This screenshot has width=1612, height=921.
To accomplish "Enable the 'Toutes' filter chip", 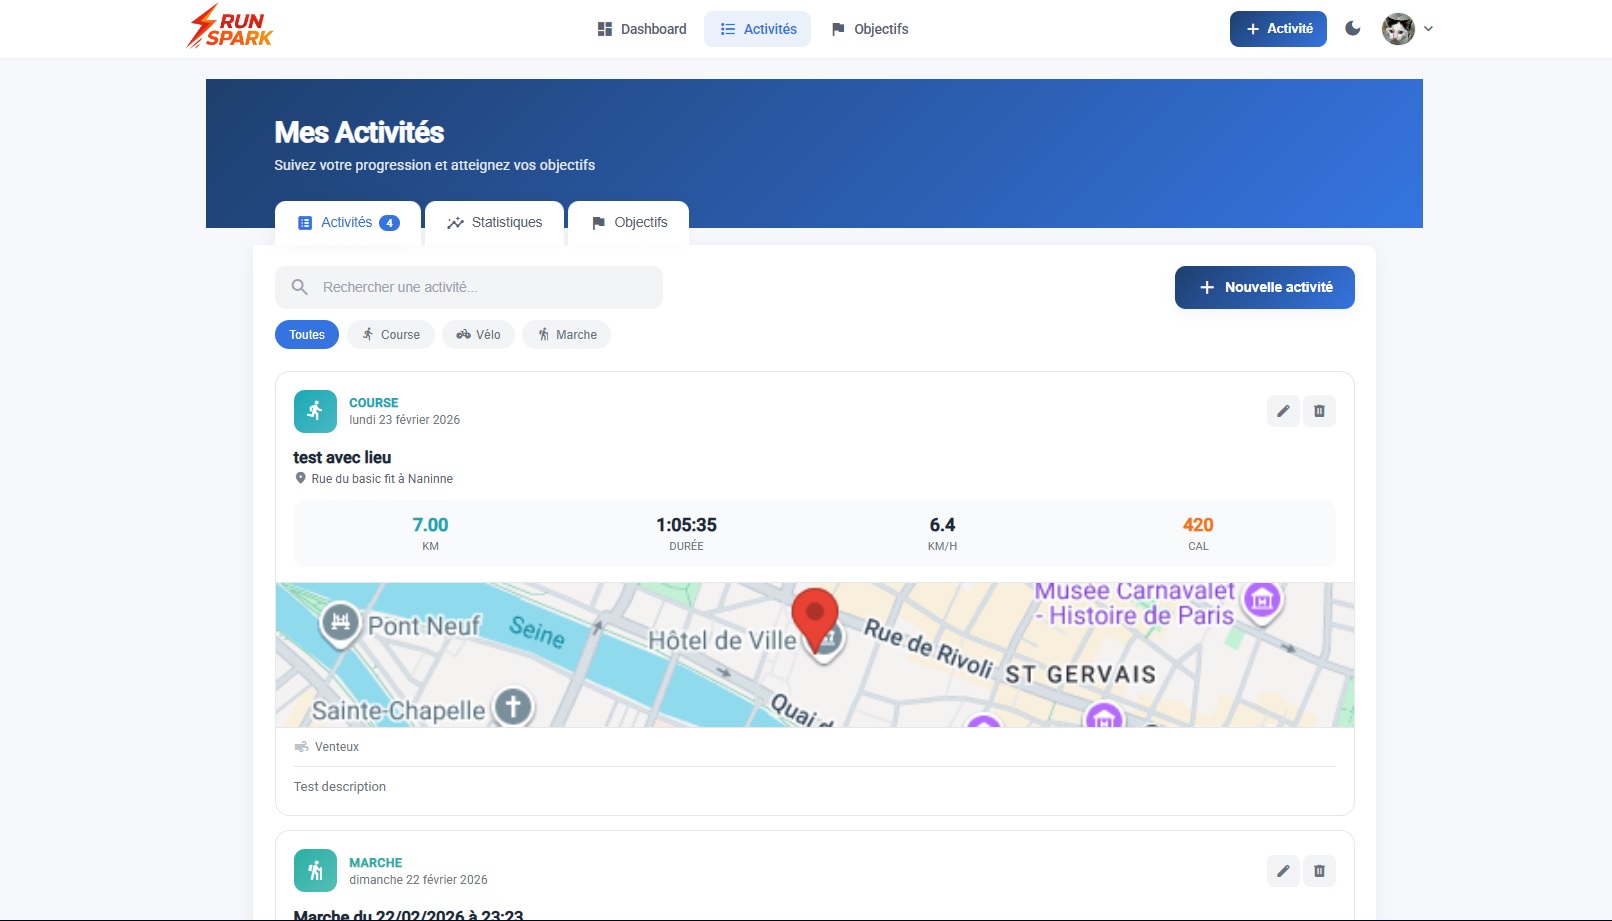I will pos(306,334).
